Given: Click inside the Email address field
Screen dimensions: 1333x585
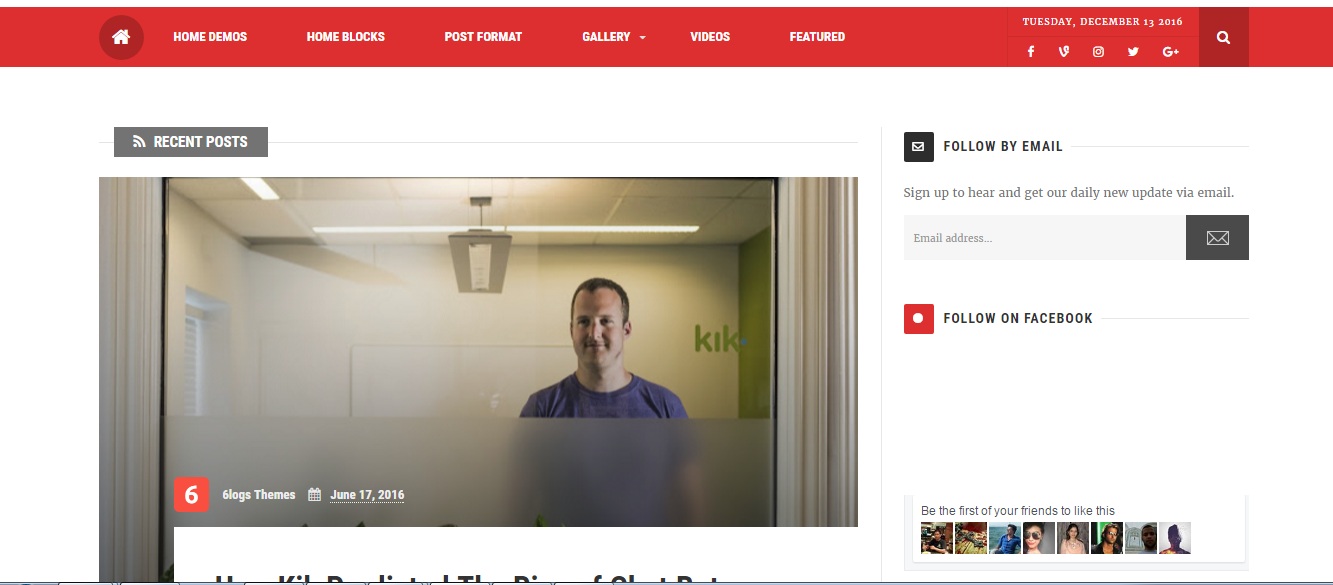Looking at the screenshot, I should (x=1045, y=238).
